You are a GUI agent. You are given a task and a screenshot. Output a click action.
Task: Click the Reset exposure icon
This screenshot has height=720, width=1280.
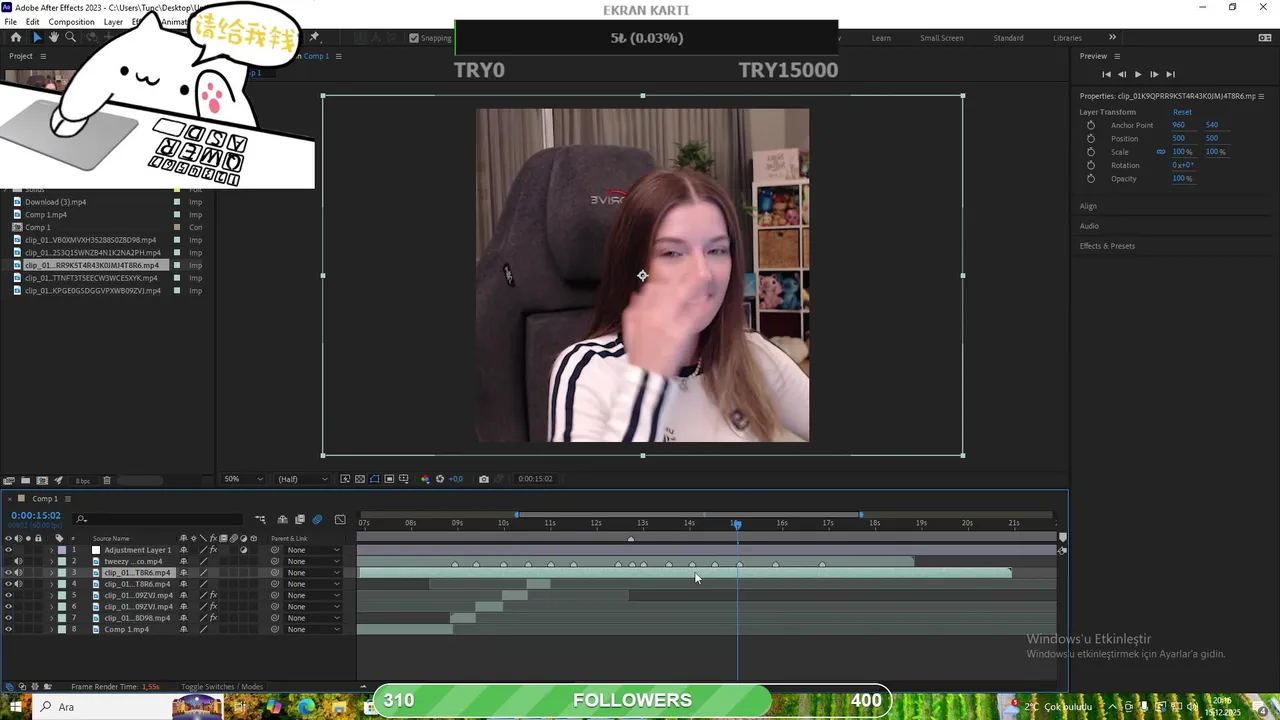[x=439, y=479]
